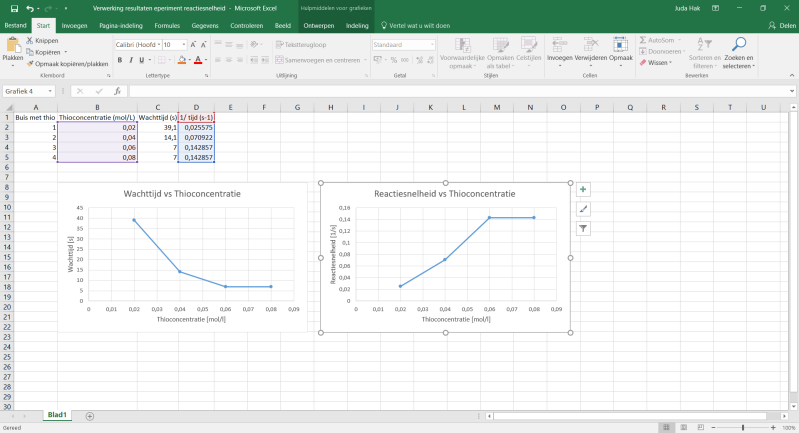
Task: Click the Undo arrow icon
Action: point(30,8)
